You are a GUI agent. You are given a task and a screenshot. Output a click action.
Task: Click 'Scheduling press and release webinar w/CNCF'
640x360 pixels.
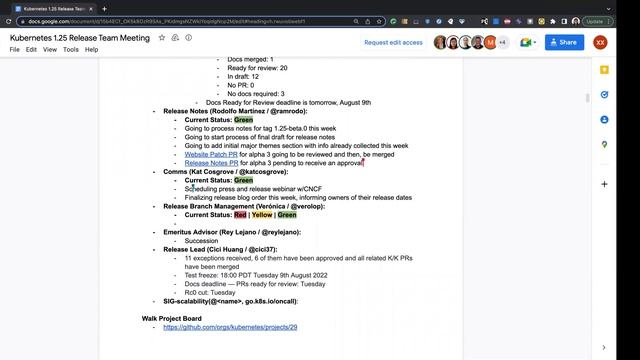coord(253,189)
